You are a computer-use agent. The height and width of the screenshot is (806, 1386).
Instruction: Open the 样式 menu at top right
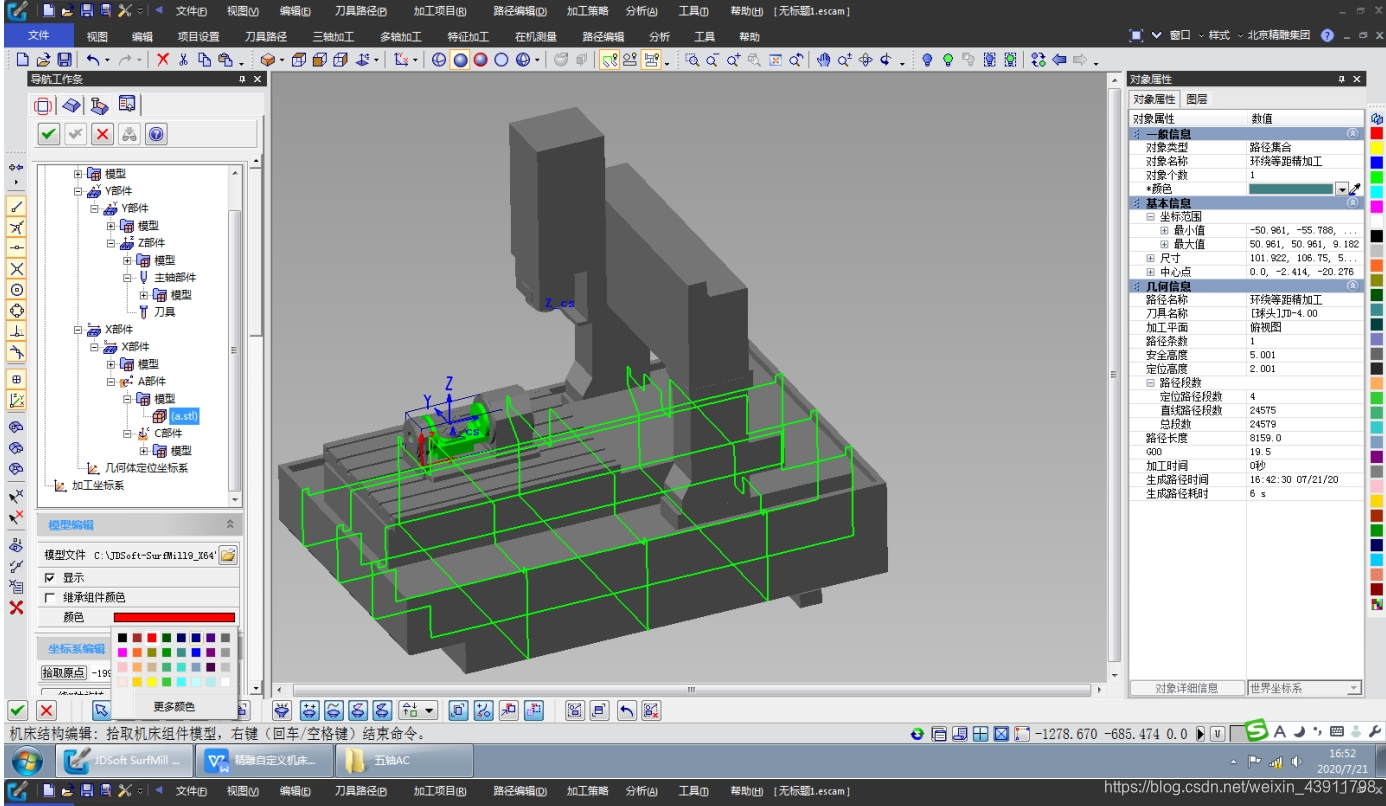(1219, 35)
